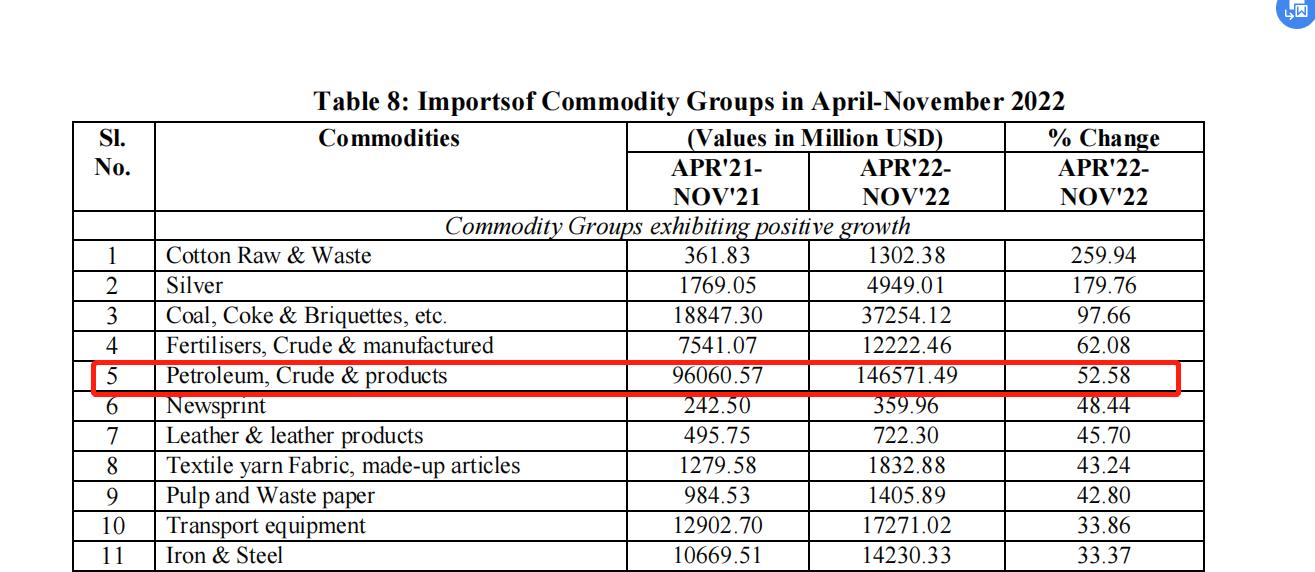
Task: Select highlighted "Petroleum, Crude & products" cell
Action: pyautogui.click(x=306, y=376)
